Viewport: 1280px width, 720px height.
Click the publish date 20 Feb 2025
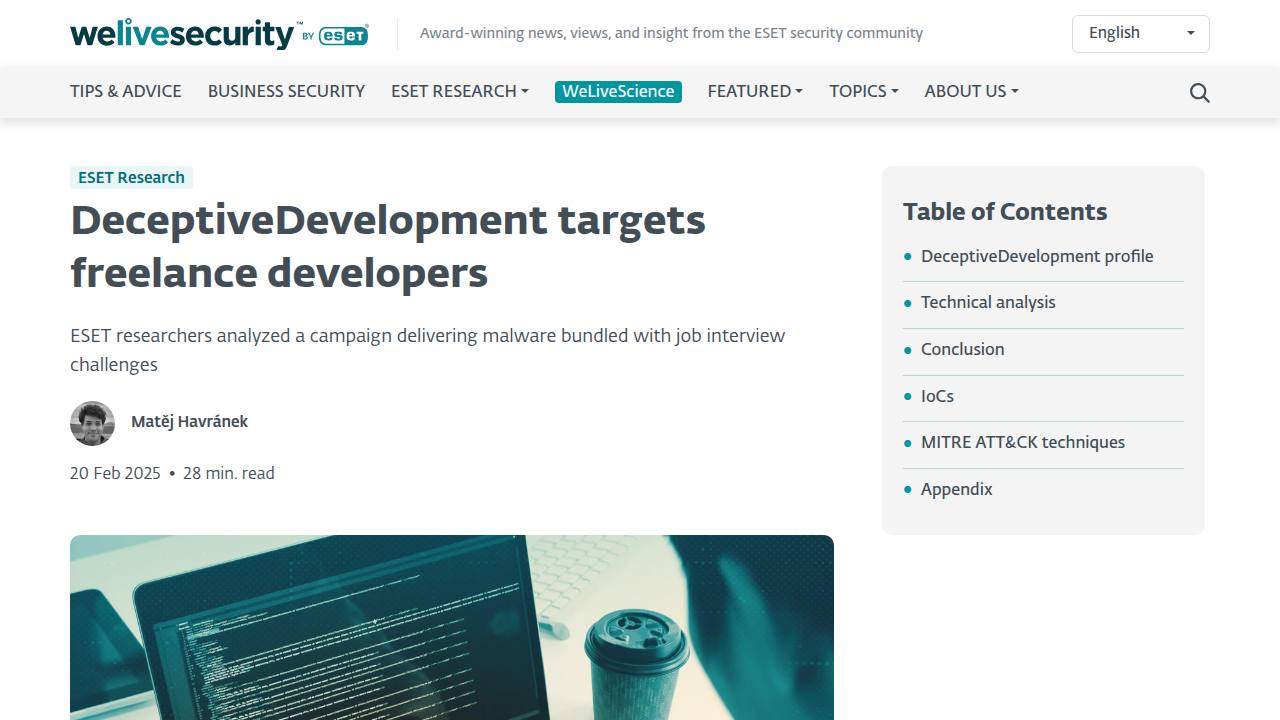click(115, 473)
